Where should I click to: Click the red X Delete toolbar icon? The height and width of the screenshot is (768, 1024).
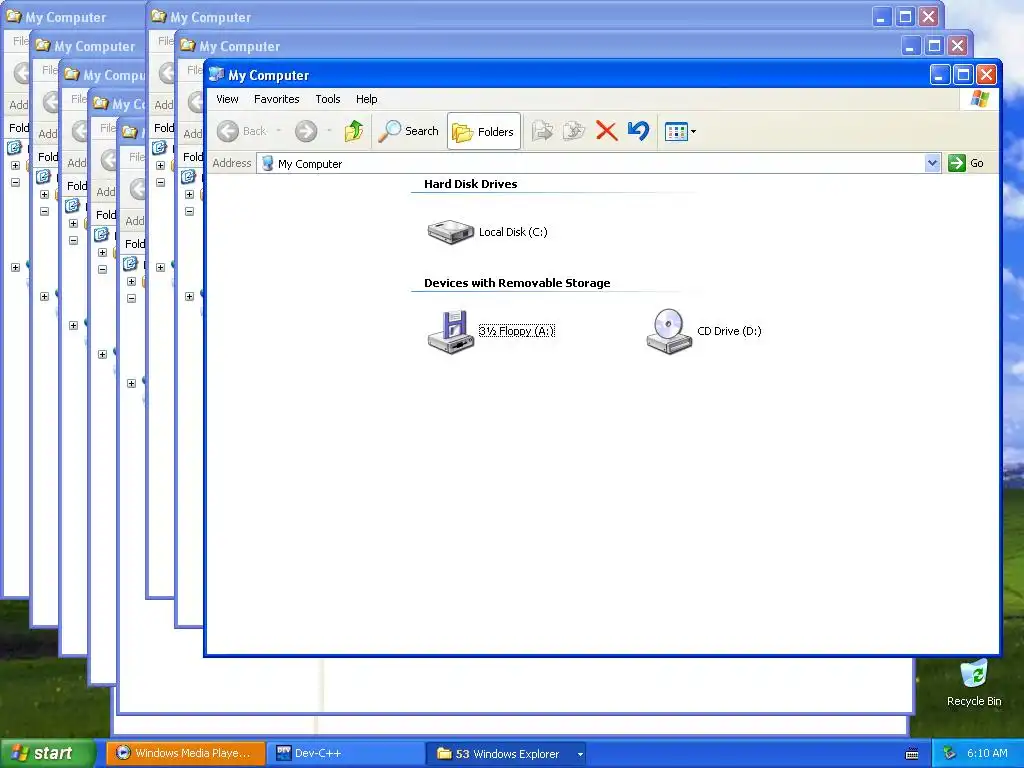click(x=607, y=131)
